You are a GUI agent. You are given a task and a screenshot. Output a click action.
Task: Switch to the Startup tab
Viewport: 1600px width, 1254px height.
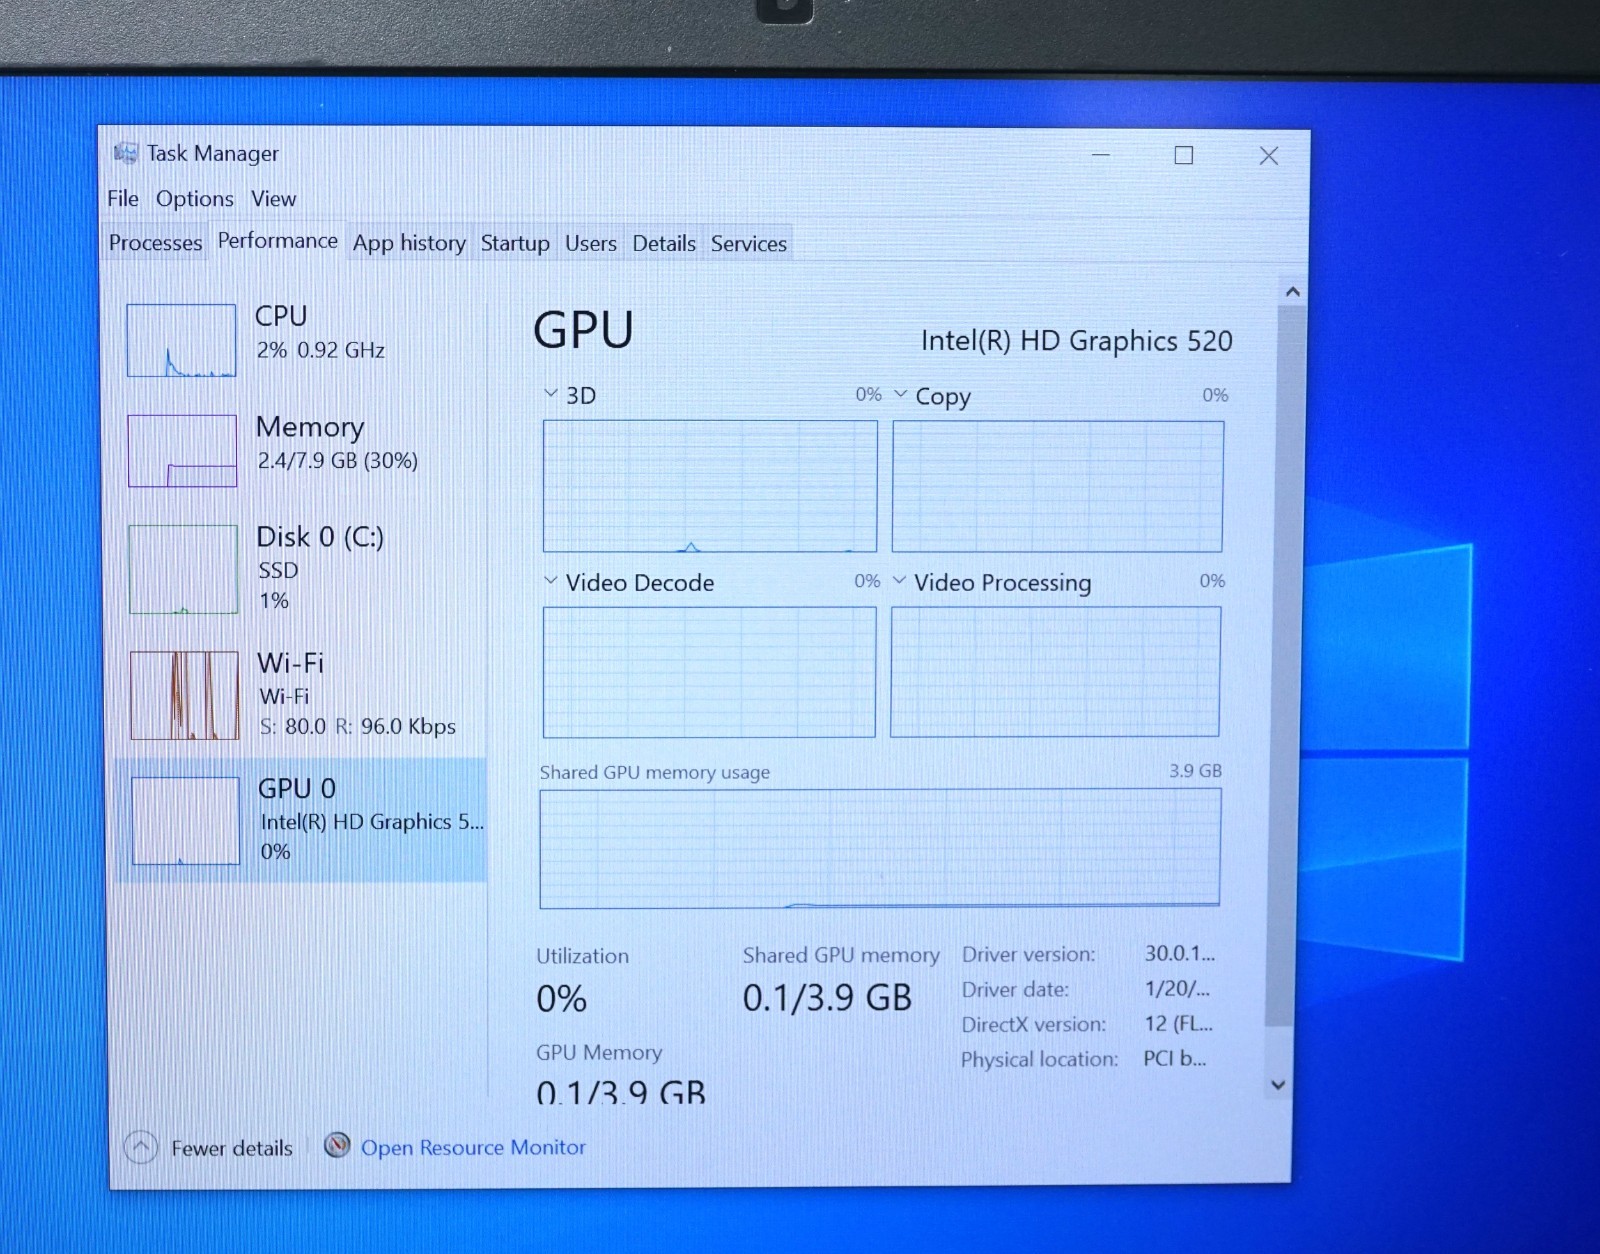click(x=515, y=243)
